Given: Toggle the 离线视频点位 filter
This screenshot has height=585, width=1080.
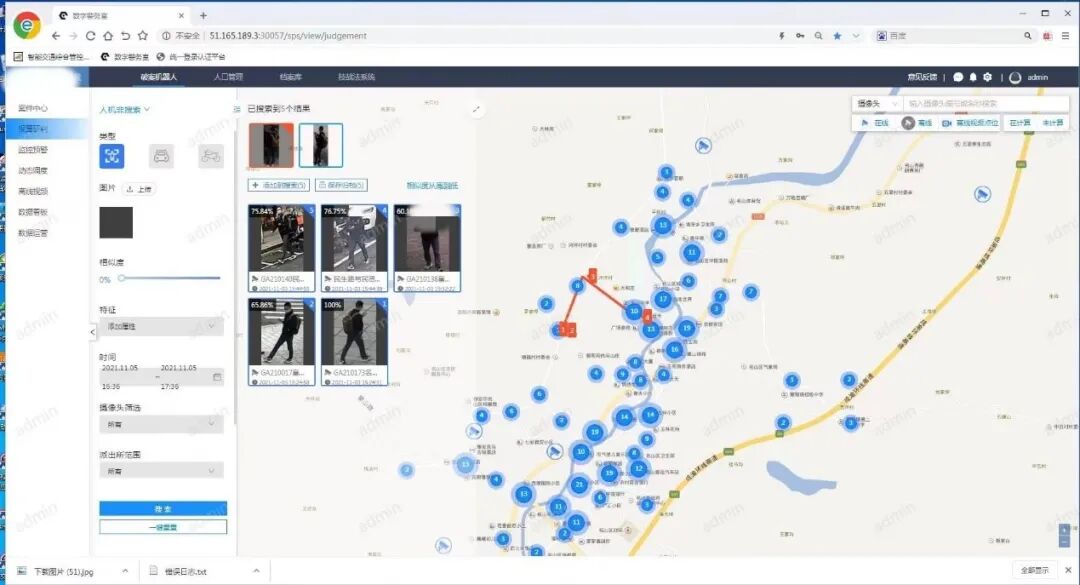Looking at the screenshot, I should pos(970,123).
